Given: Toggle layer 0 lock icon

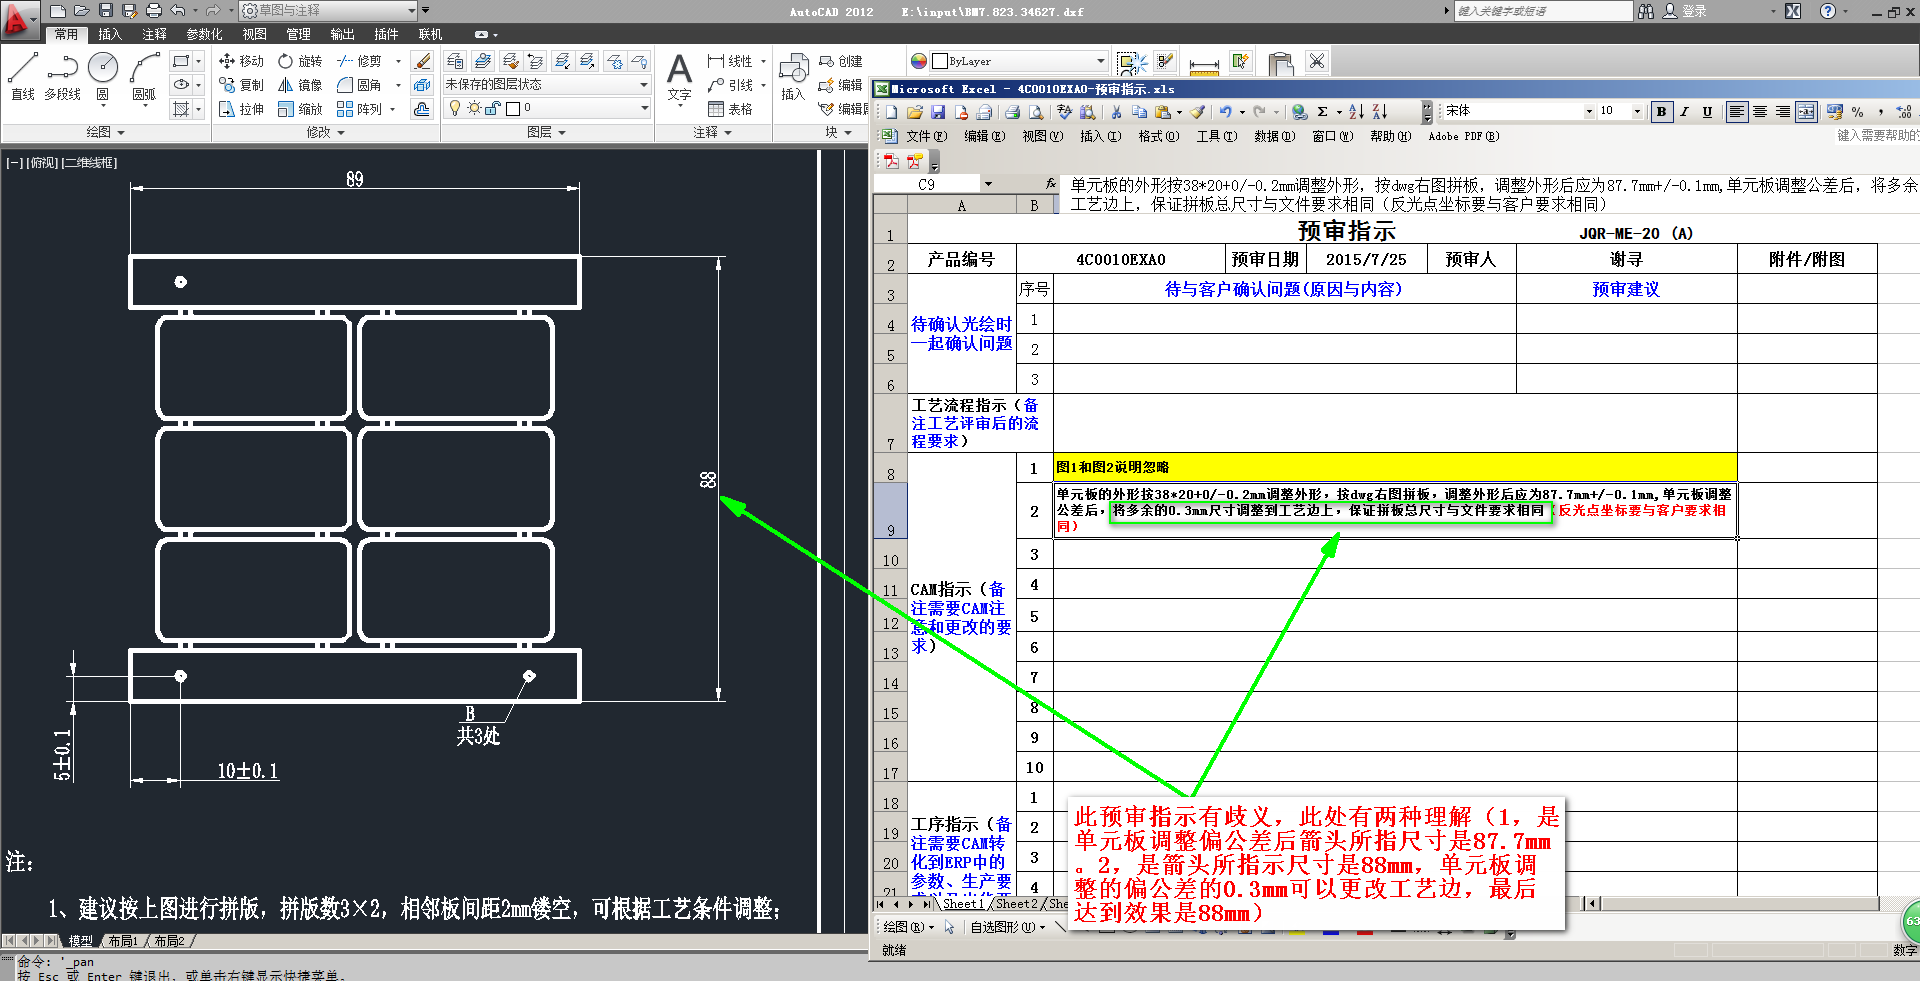Looking at the screenshot, I should pyautogui.click(x=492, y=108).
